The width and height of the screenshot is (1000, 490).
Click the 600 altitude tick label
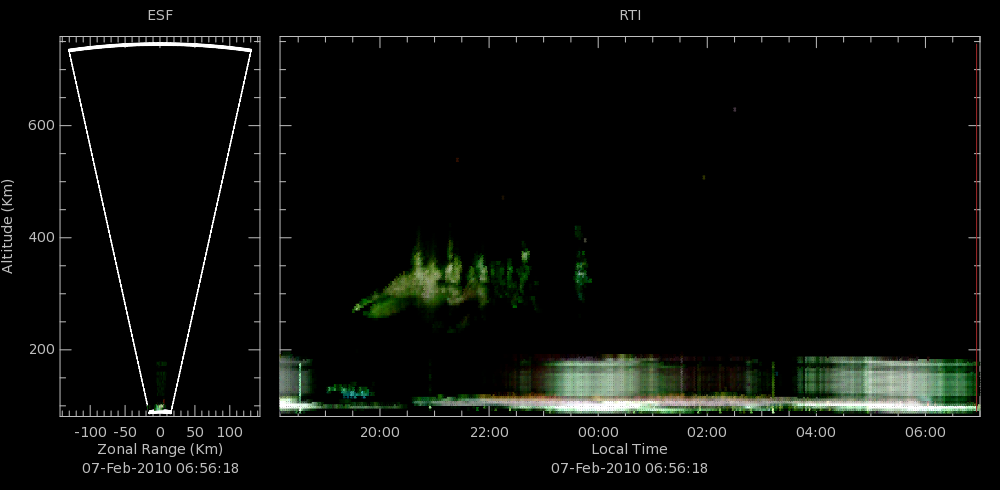41,126
